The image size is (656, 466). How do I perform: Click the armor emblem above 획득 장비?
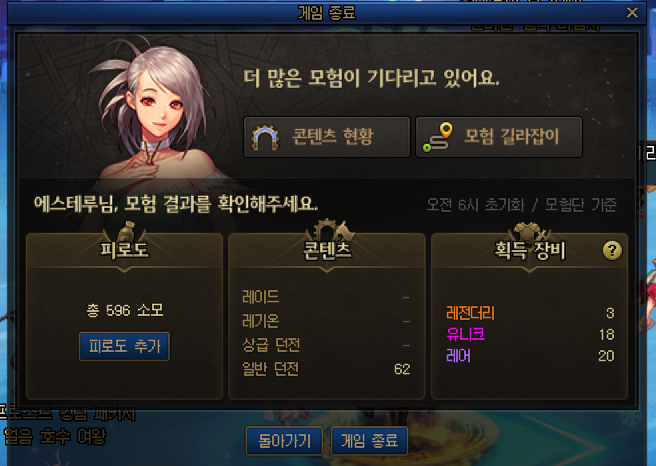[x=529, y=231]
